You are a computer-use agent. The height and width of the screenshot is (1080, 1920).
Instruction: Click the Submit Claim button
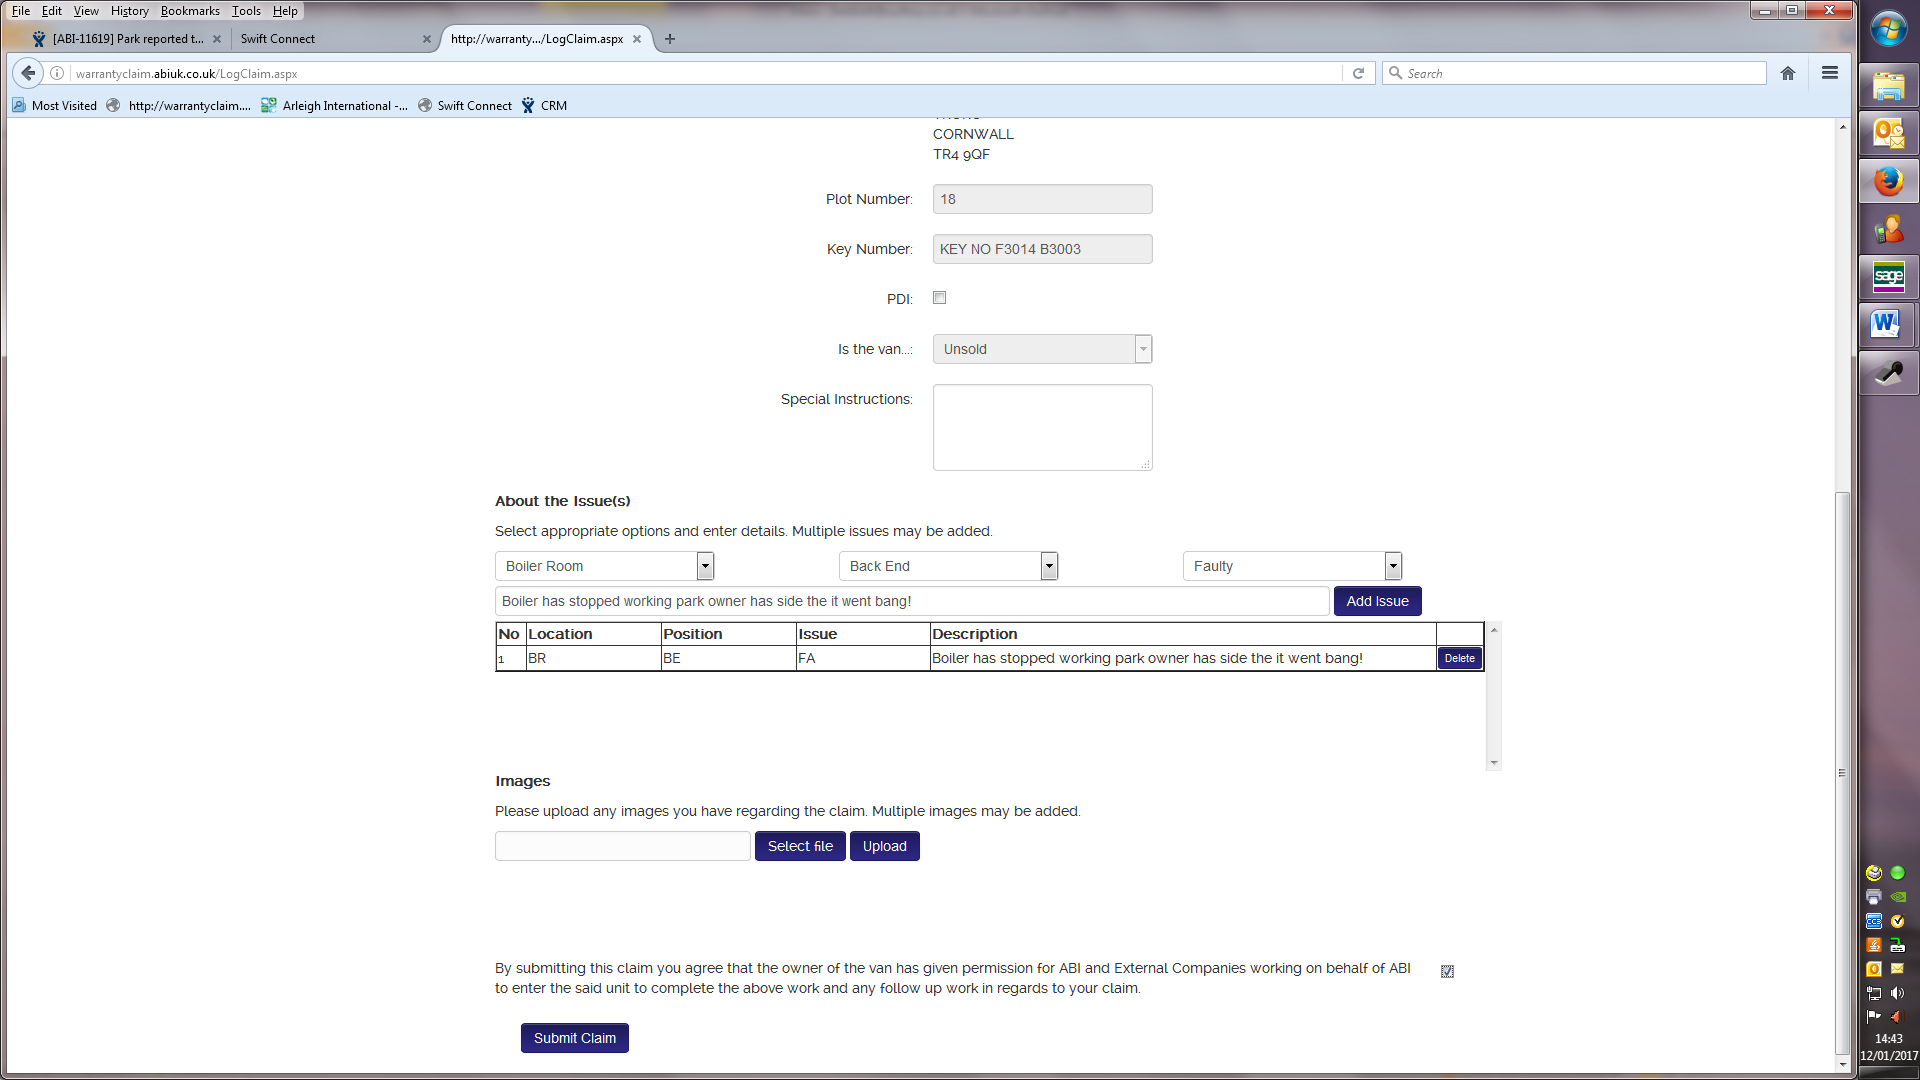pos(574,1038)
